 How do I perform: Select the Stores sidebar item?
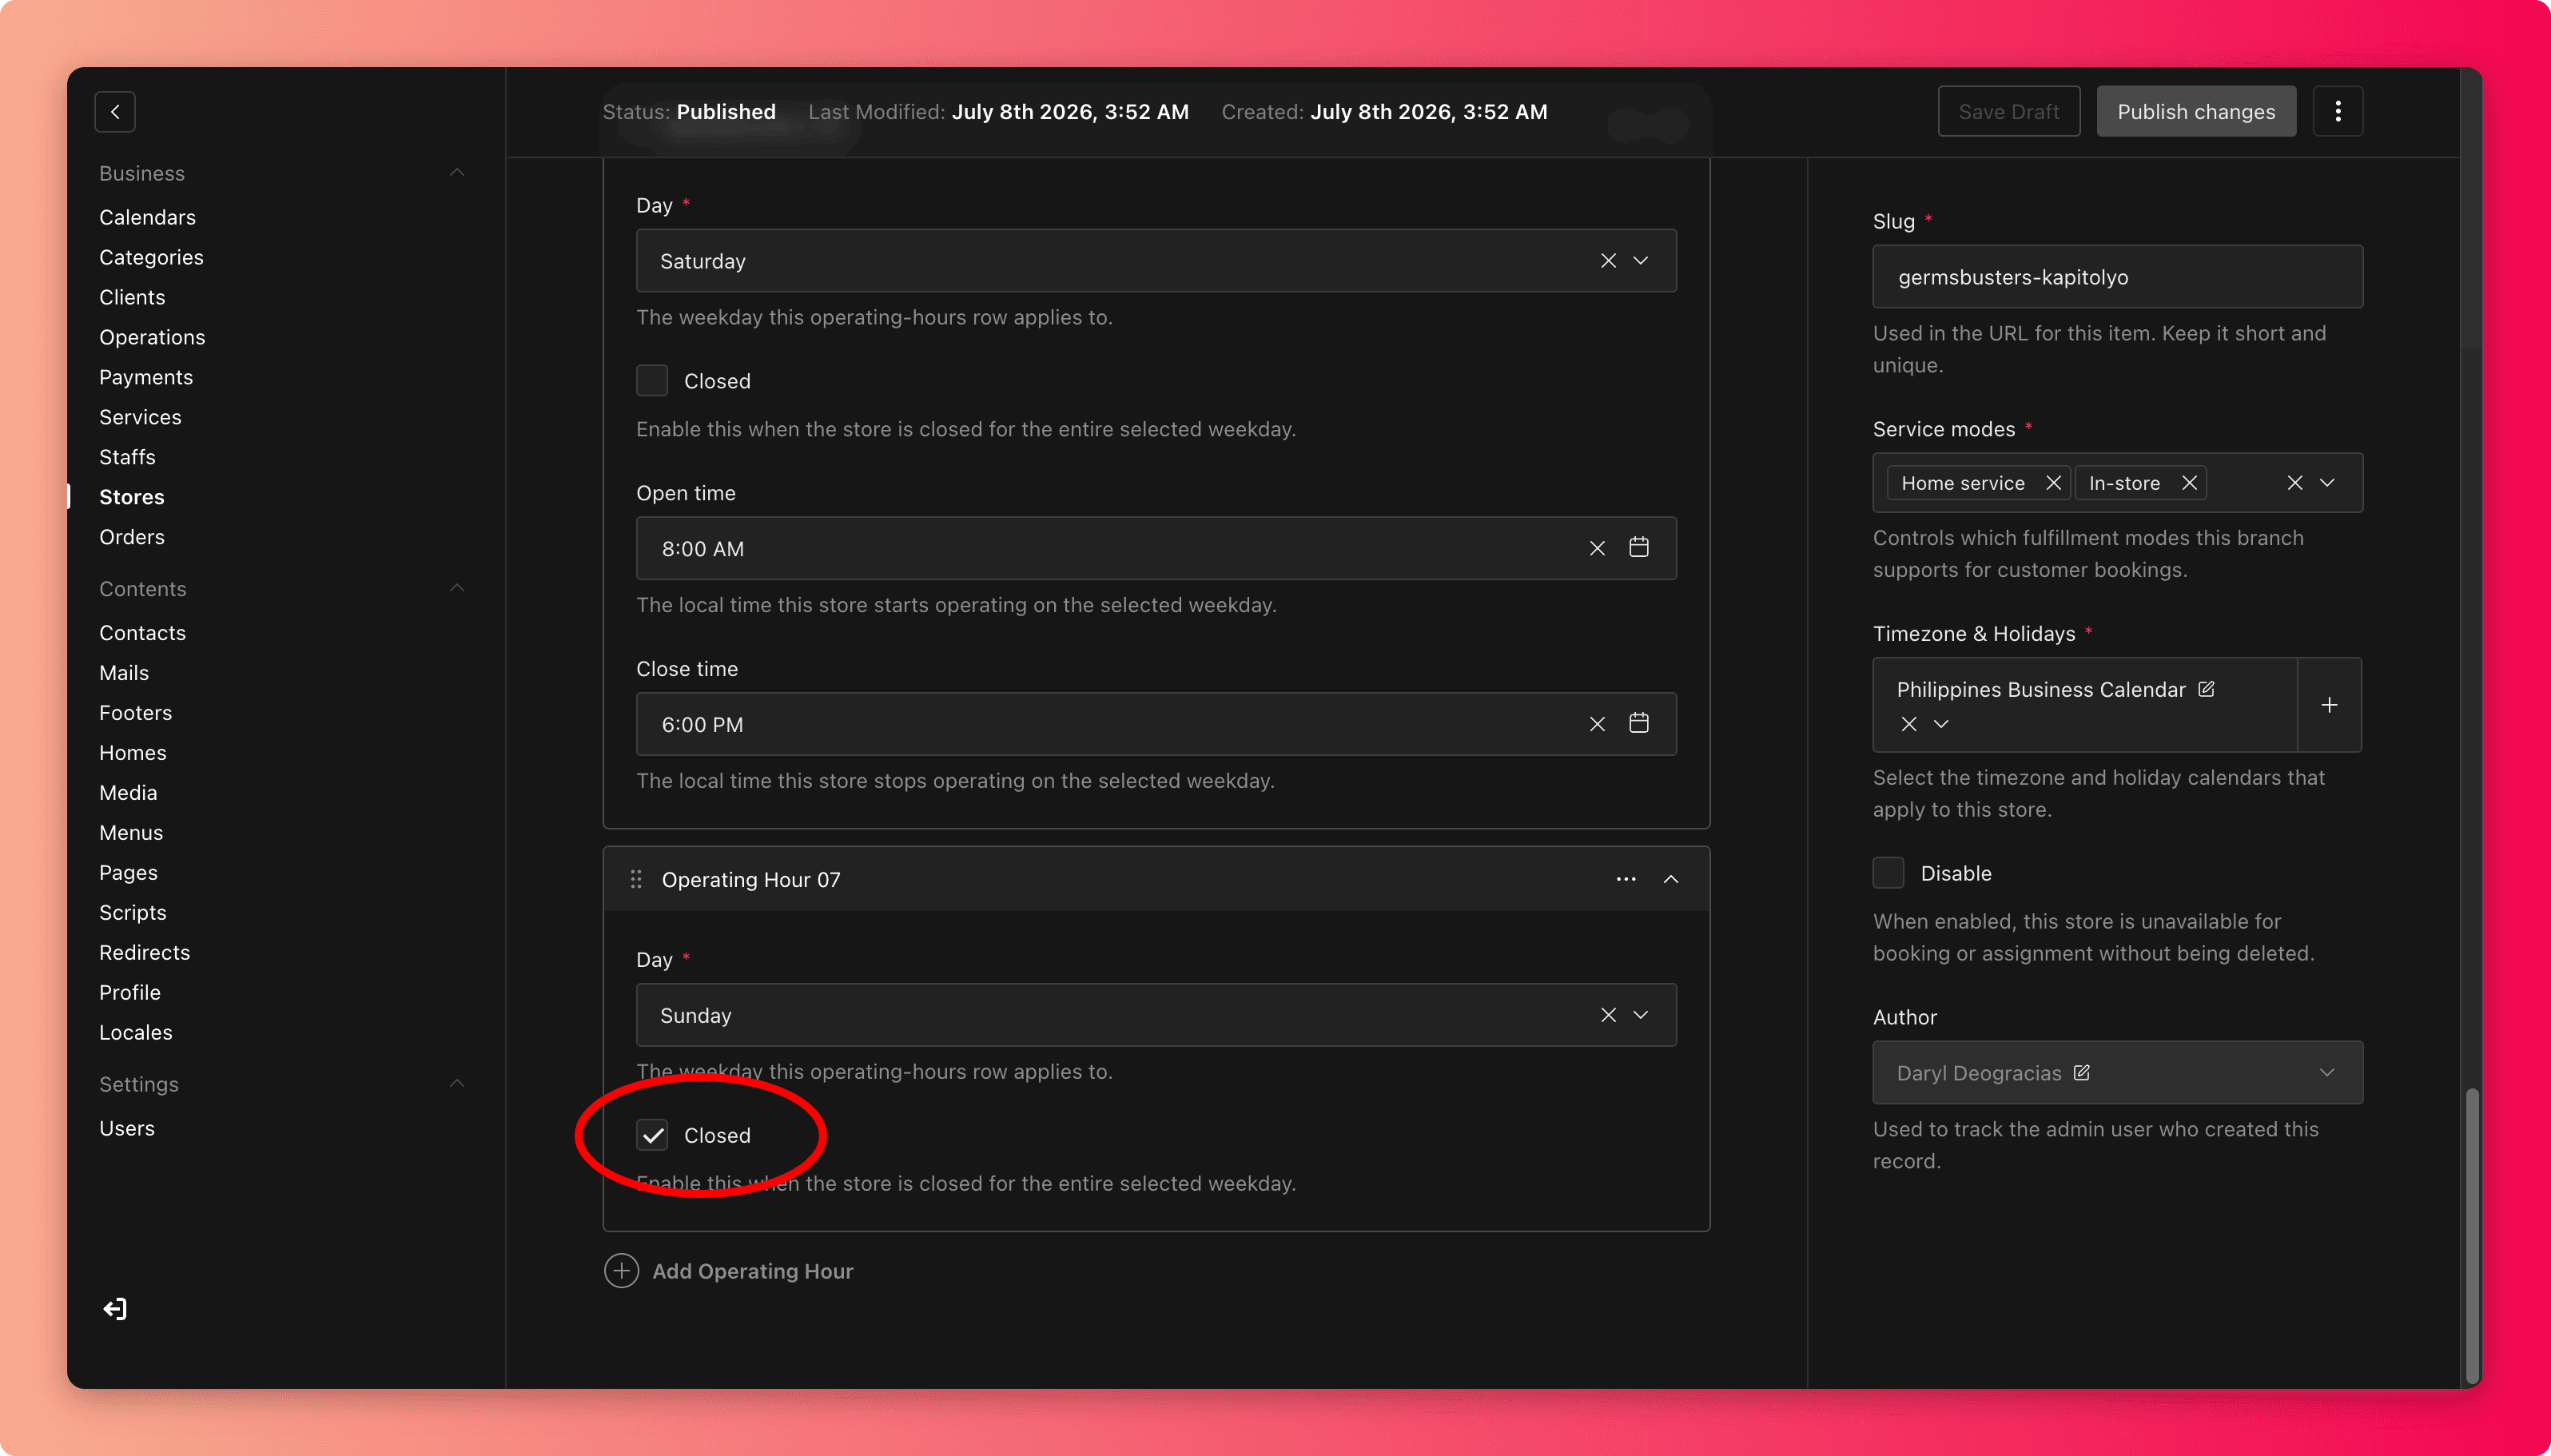point(131,497)
